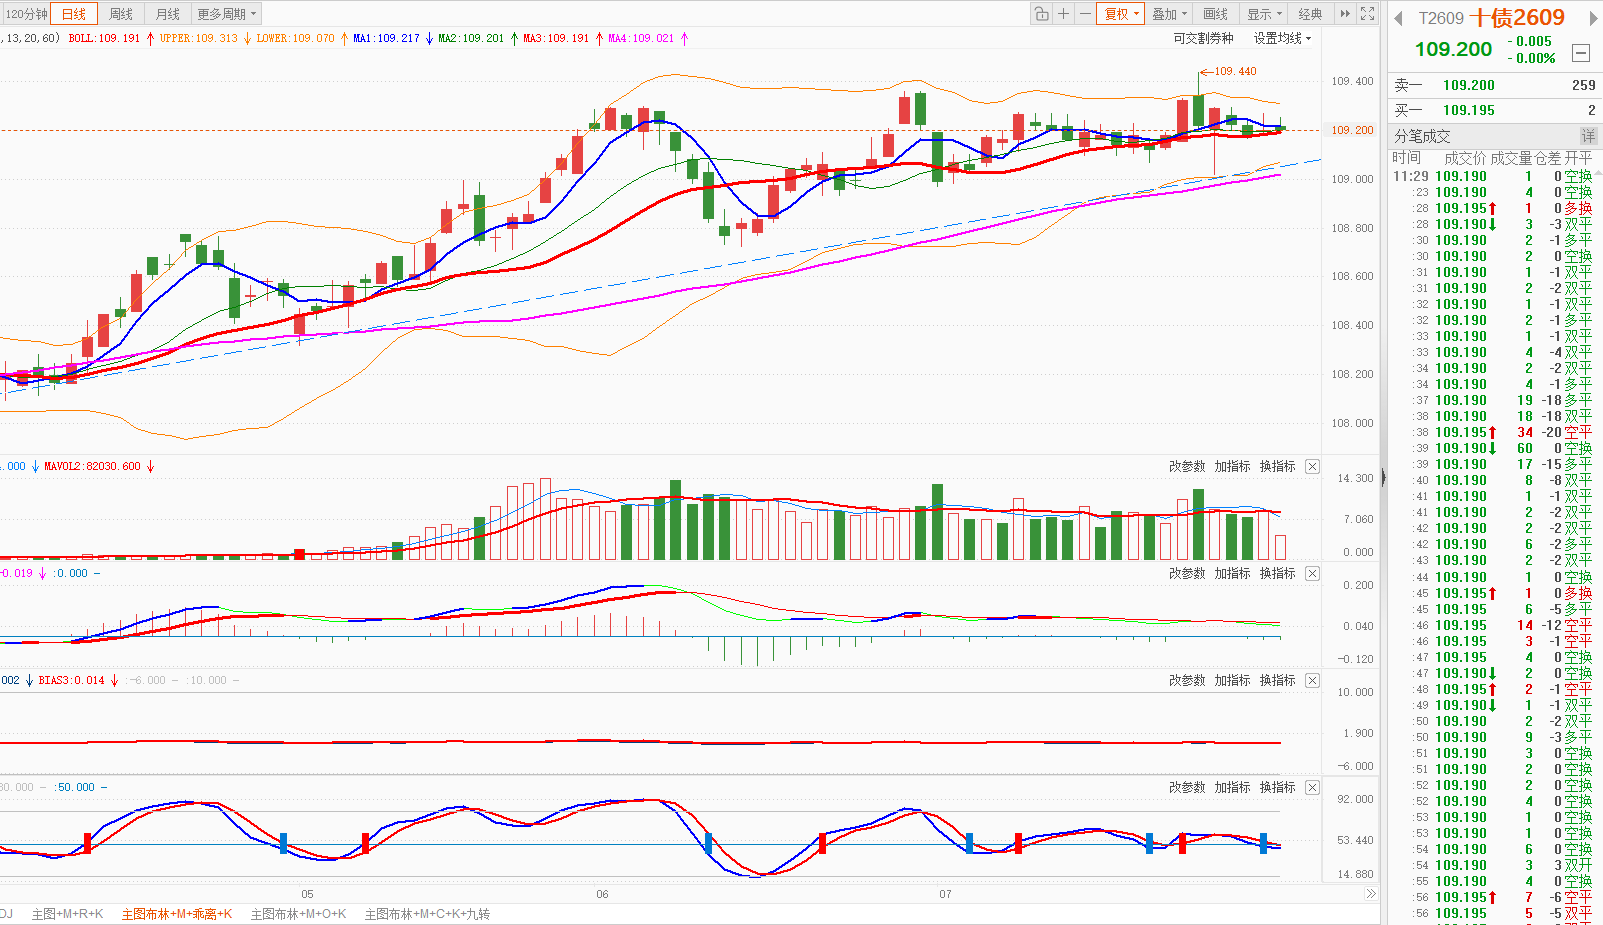Viewport: 1603px width, 925px height.
Task: Click UPPER:109.313 legend label
Action: click(199, 38)
